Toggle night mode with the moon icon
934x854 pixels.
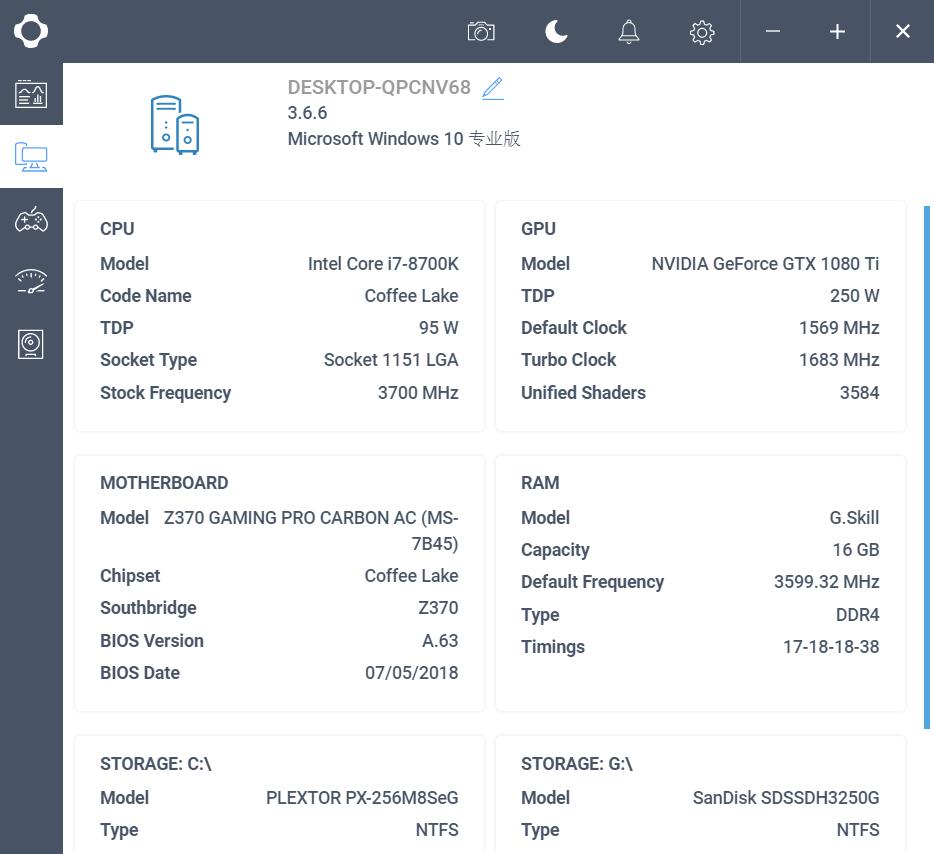[556, 32]
